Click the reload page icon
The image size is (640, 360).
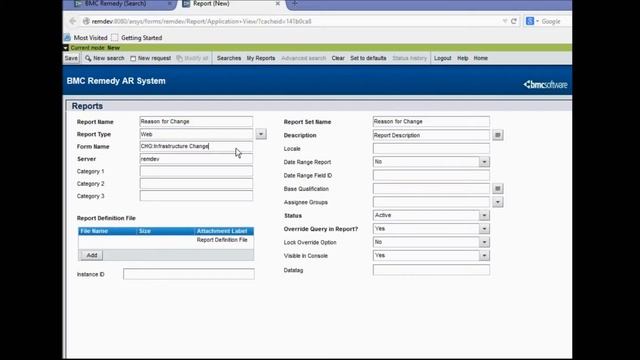514,21
